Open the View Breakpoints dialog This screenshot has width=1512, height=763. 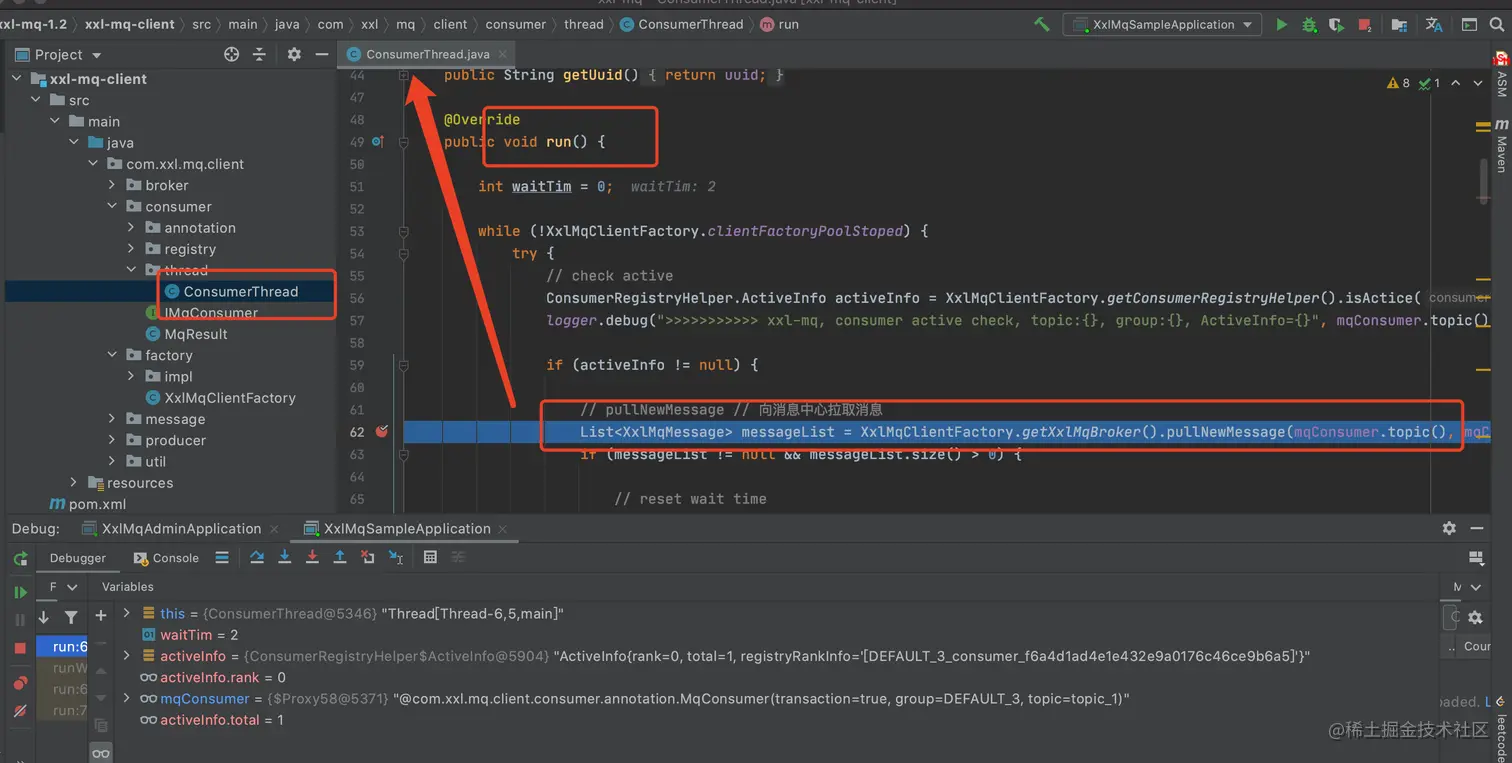pyautogui.click(x=20, y=683)
